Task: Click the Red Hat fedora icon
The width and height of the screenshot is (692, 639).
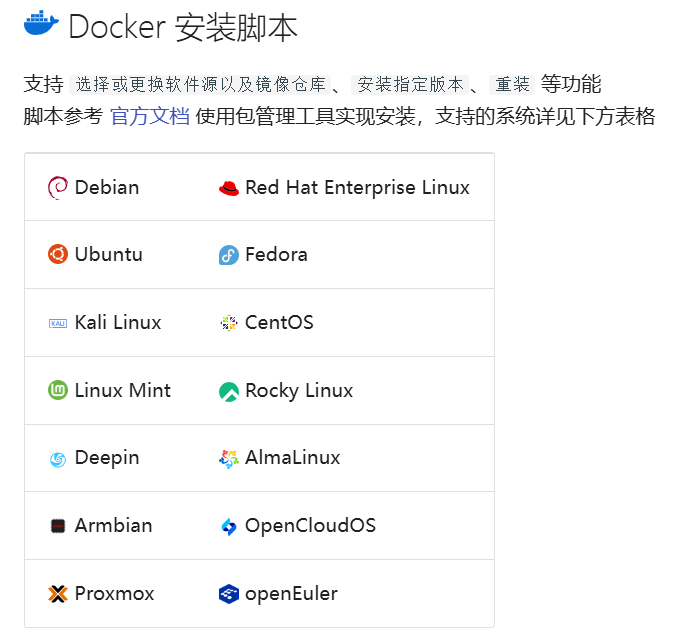Action: [229, 188]
